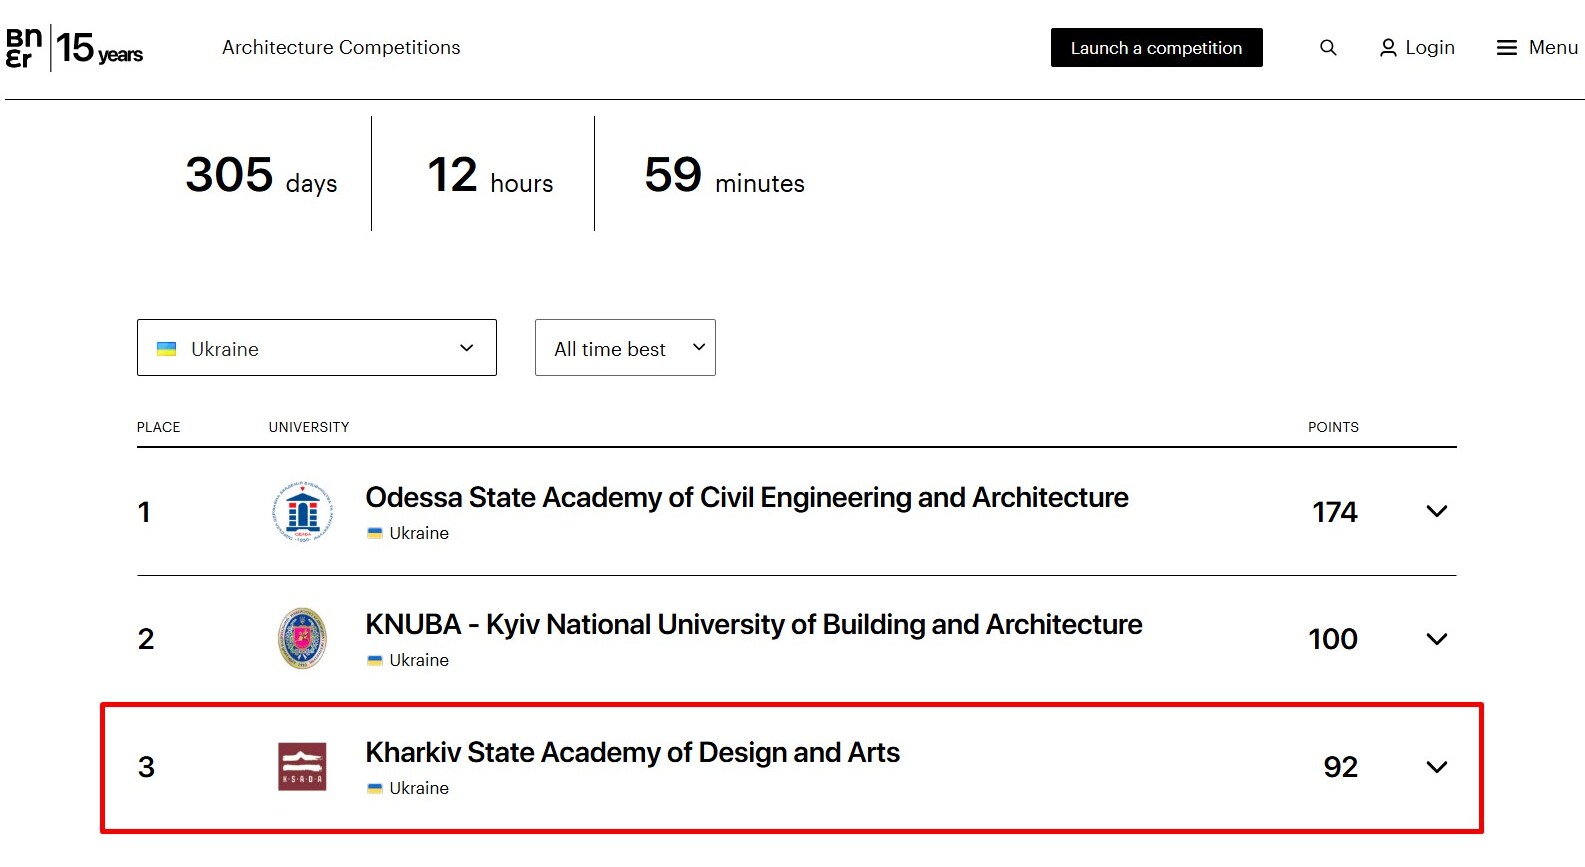1585x867 pixels.
Task: Click the Buildner logo in header
Action: pos(24,48)
